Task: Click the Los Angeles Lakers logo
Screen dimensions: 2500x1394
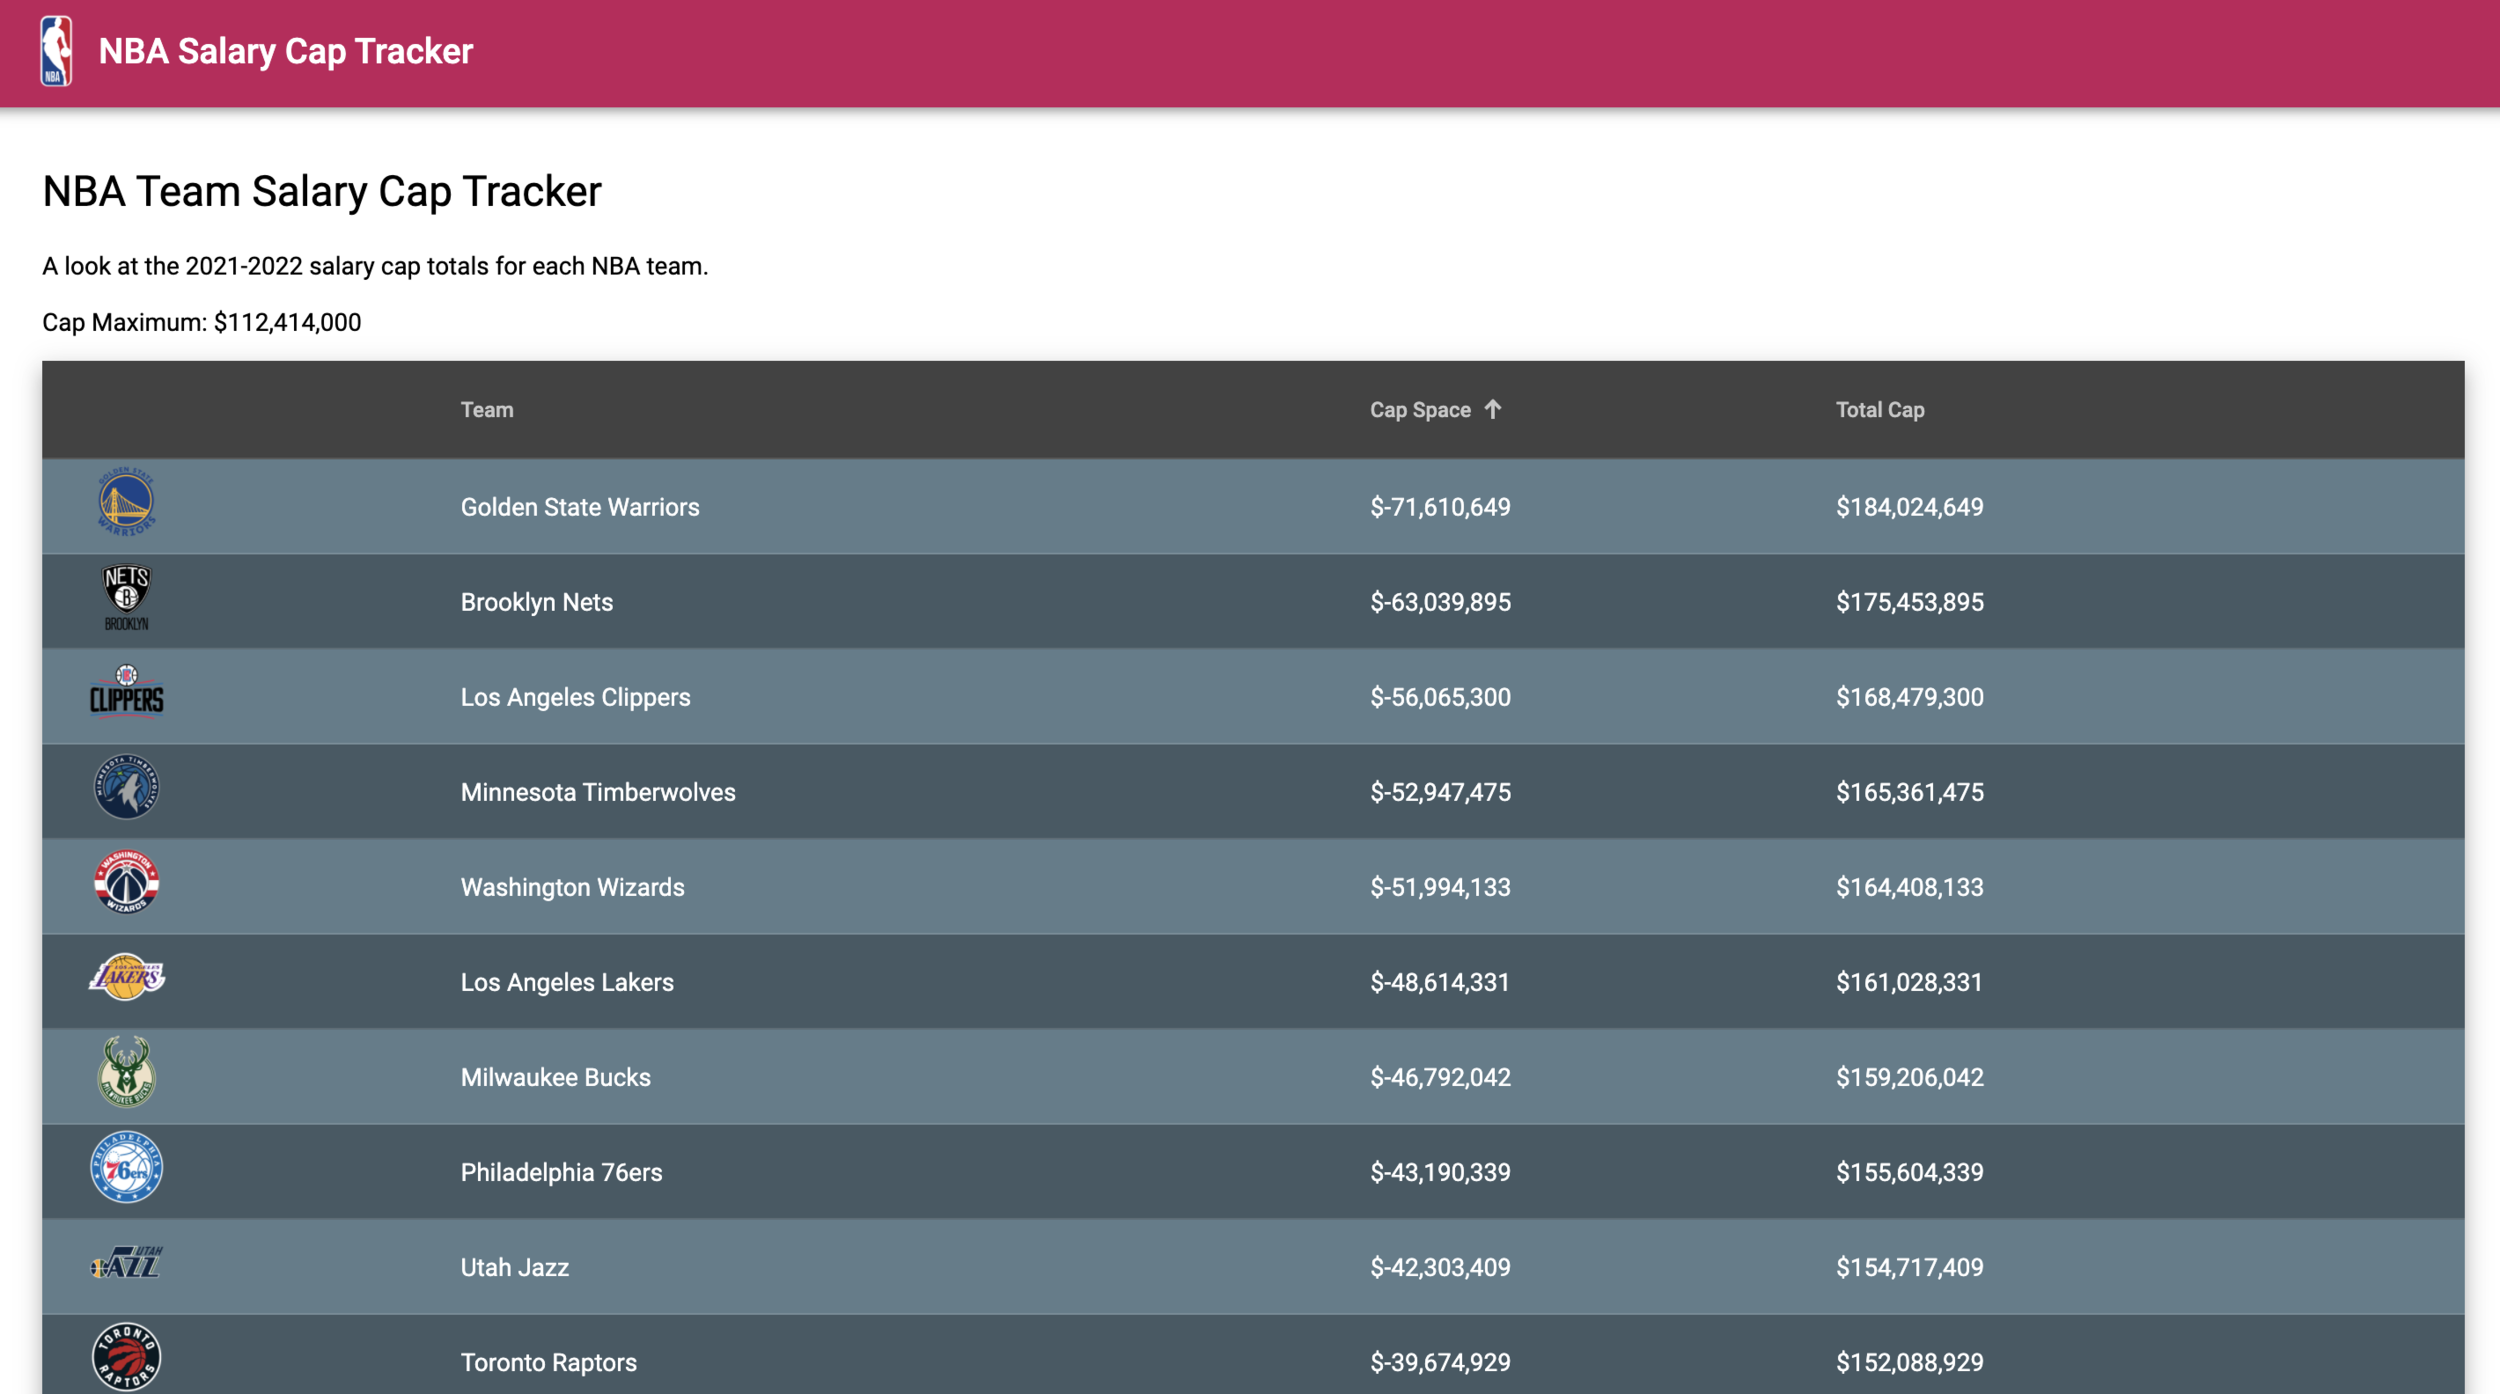Action: (x=126, y=976)
